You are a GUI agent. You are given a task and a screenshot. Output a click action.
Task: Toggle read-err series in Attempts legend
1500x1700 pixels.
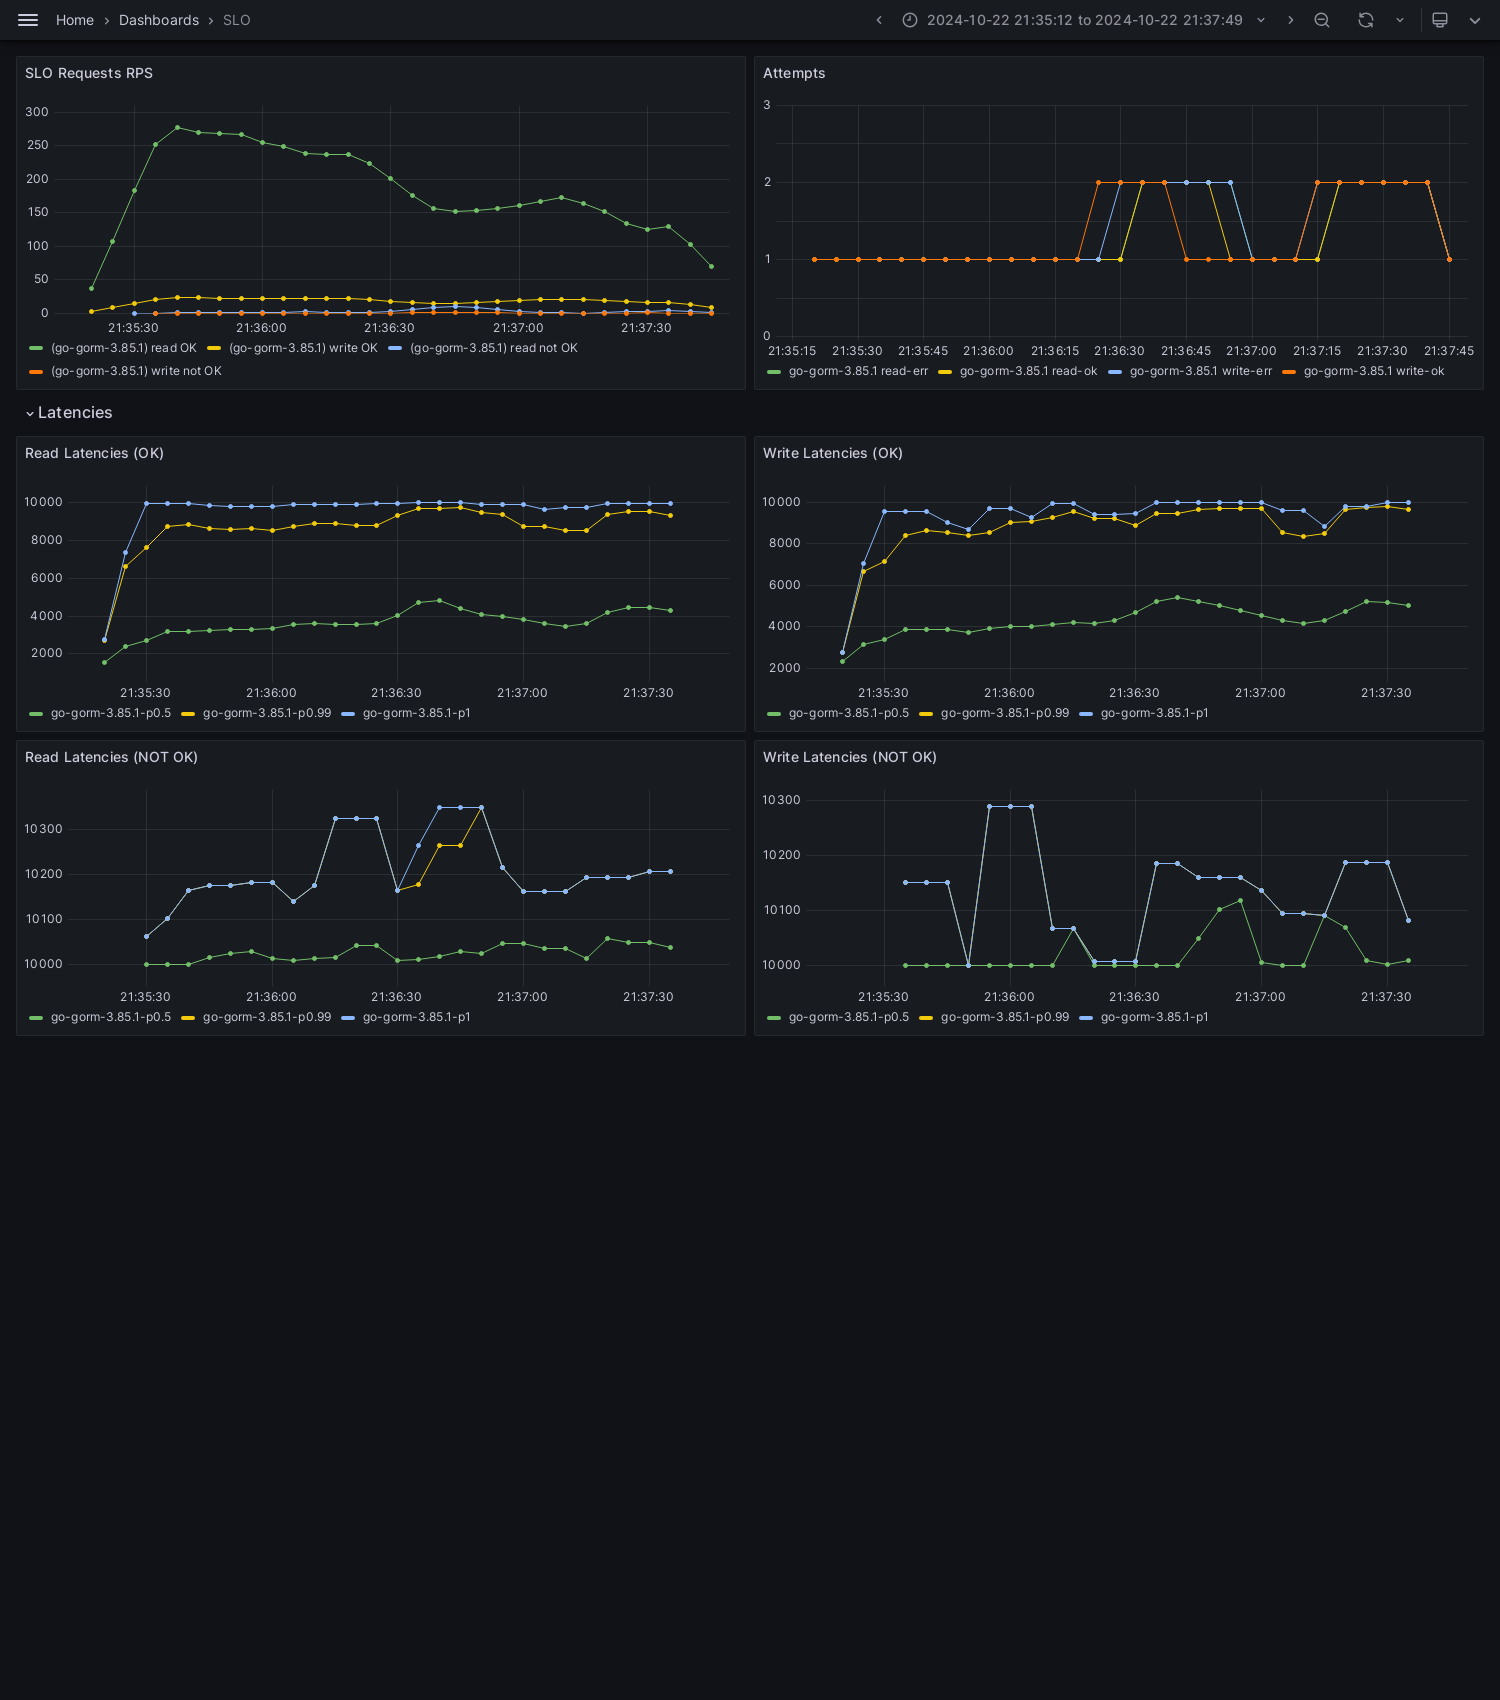point(858,371)
